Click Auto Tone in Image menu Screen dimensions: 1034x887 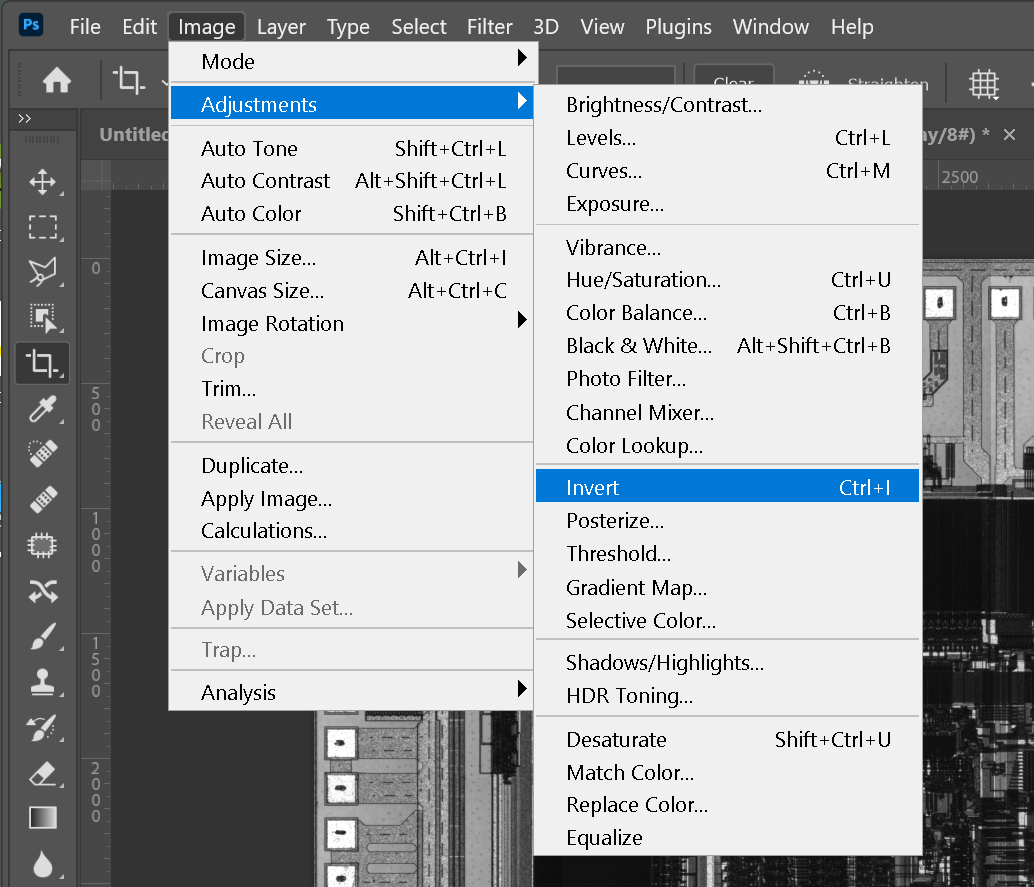pos(353,148)
